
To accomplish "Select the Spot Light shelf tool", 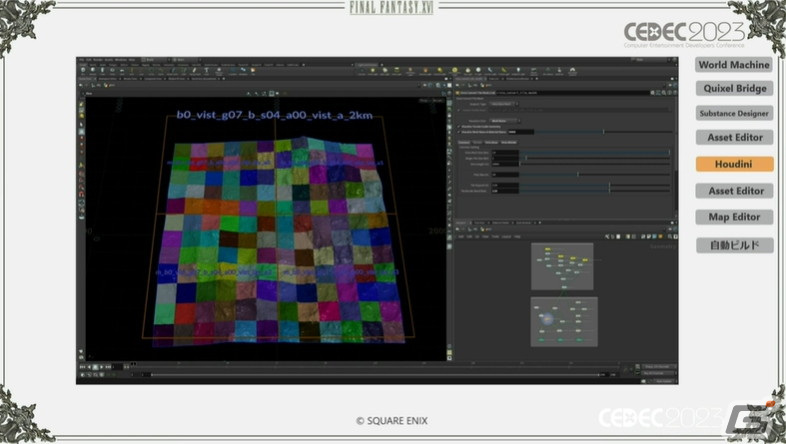I will point(384,71).
